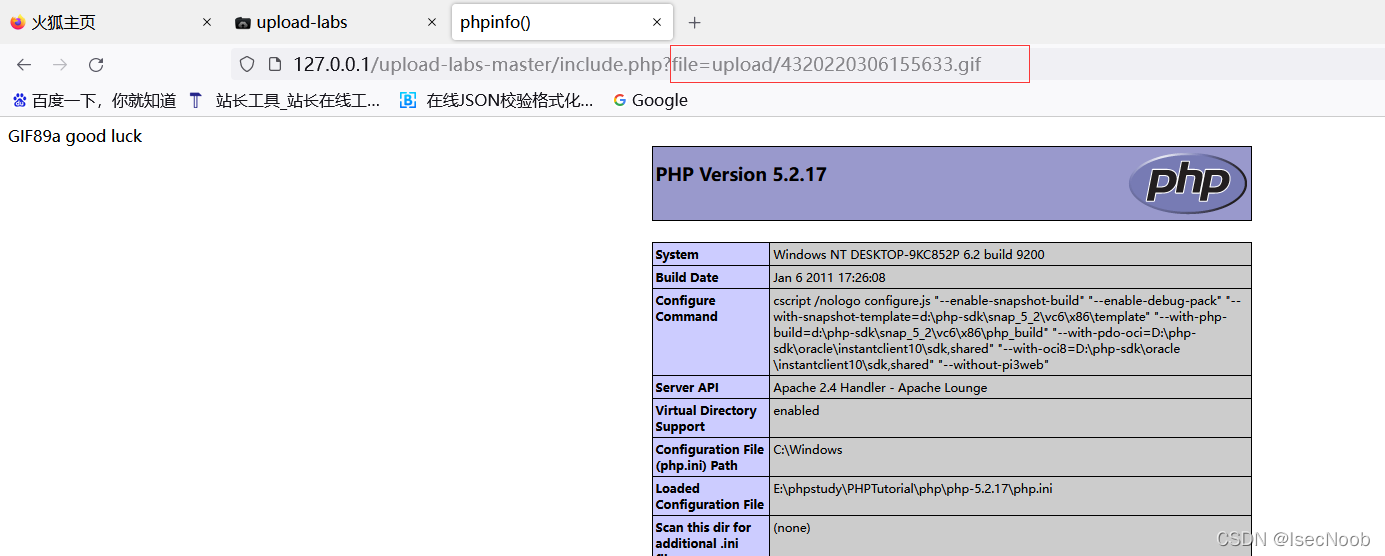The height and width of the screenshot is (556, 1385).
Task: Click the enabled value cell
Action: tap(1010, 418)
